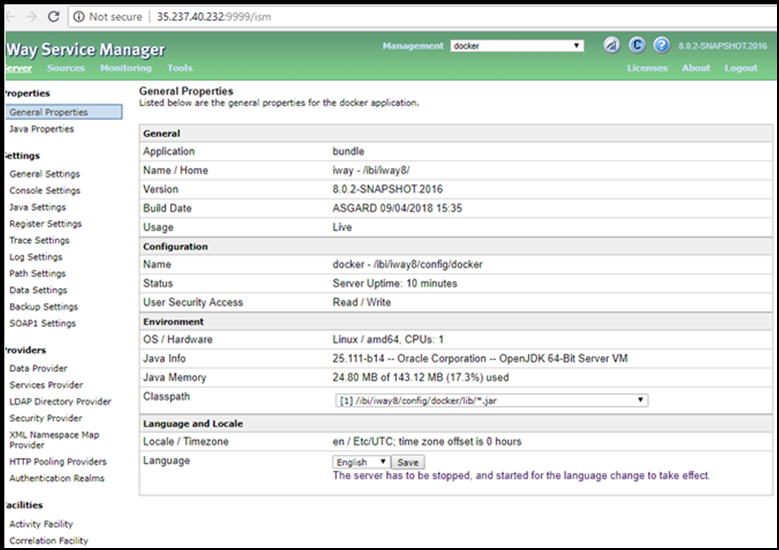Viewport: 779px width, 550px height.
Task: Open Data Provider
Action: (x=38, y=368)
